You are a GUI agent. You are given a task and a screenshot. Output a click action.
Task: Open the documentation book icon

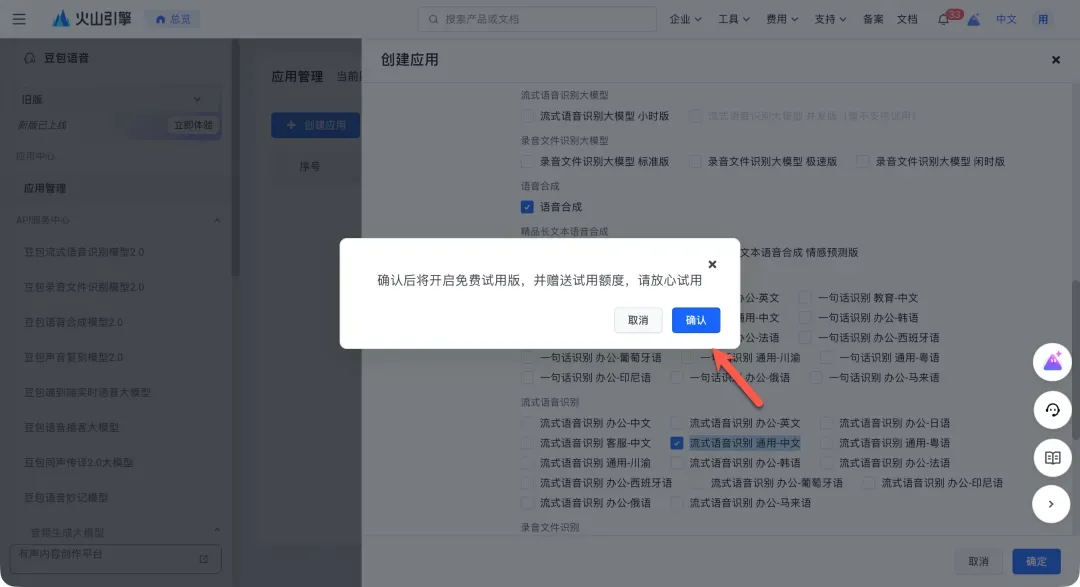point(1051,458)
